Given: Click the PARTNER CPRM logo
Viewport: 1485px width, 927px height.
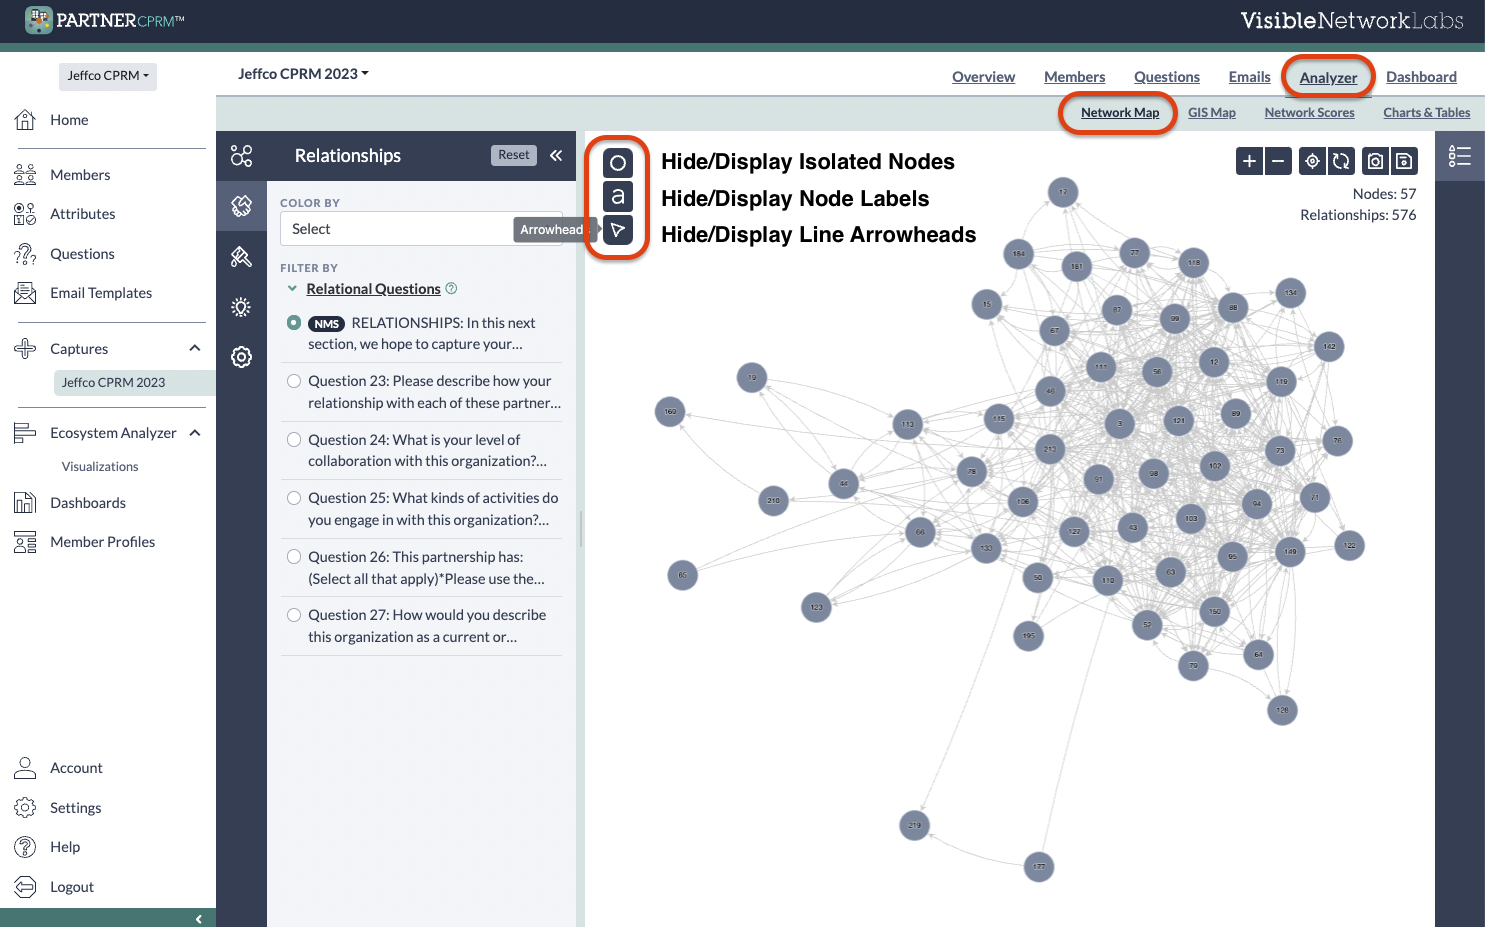Looking at the screenshot, I should [x=105, y=20].
